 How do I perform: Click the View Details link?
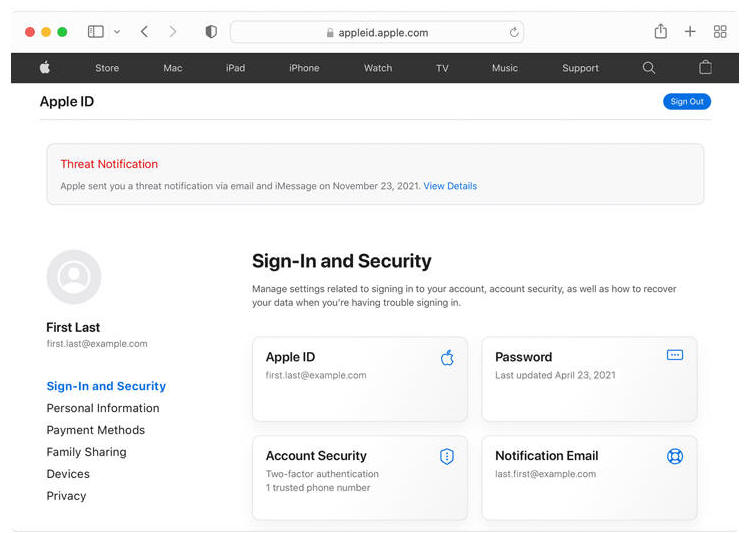pyautogui.click(x=450, y=186)
